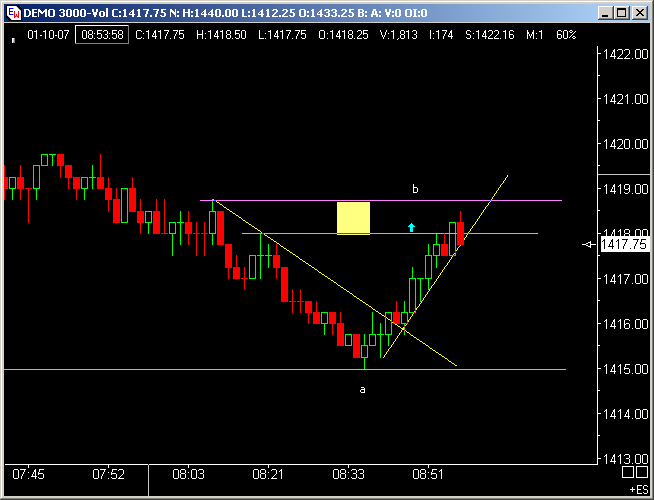This screenshot has width=654, height=500.
Task: Click the date value 01-10-07
Action: [x=48, y=35]
